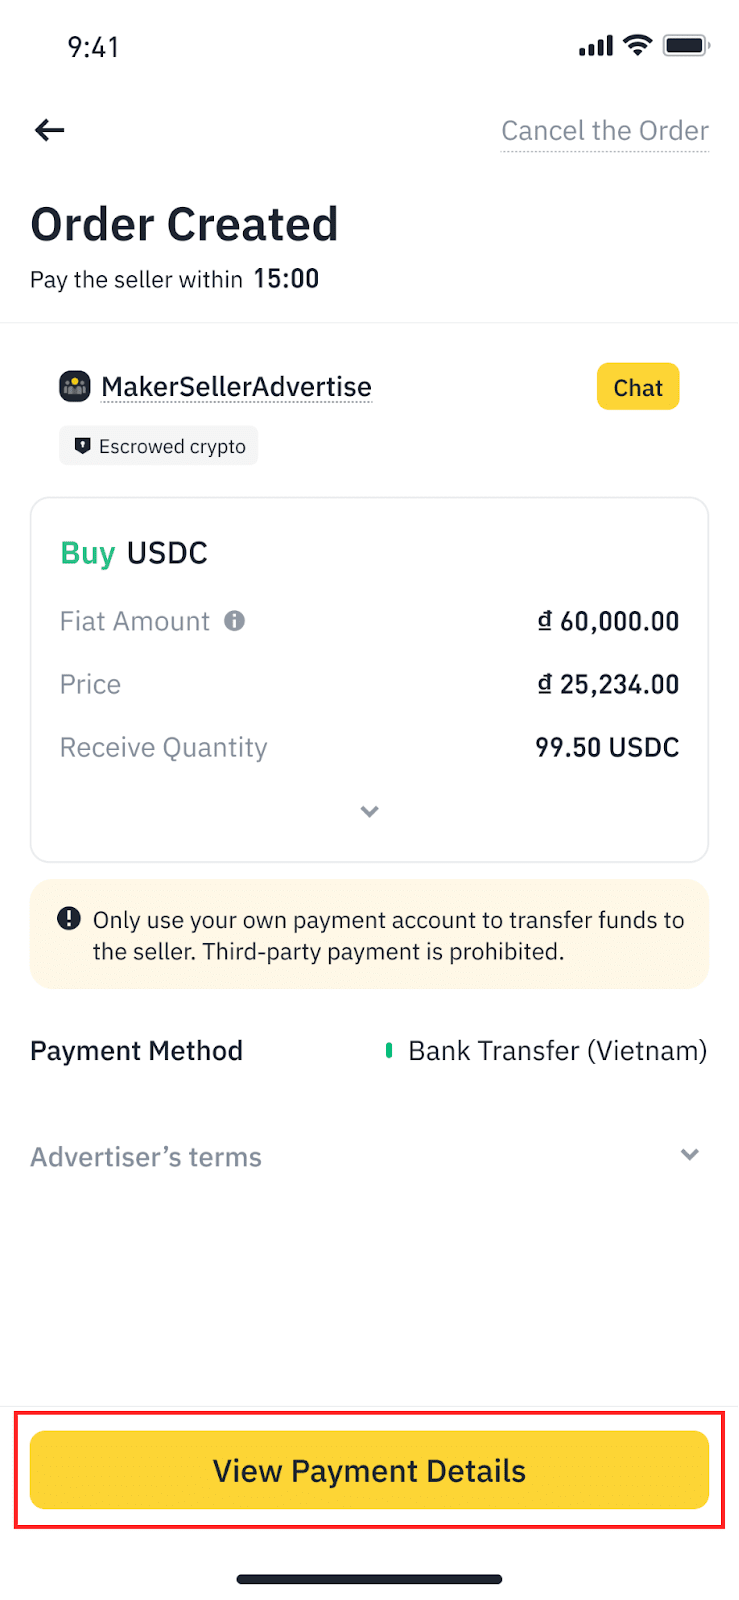Viewport: 739px width, 1600px height.
Task: Select the Bank Transfer (Vietnam) payment method
Action: [557, 1051]
